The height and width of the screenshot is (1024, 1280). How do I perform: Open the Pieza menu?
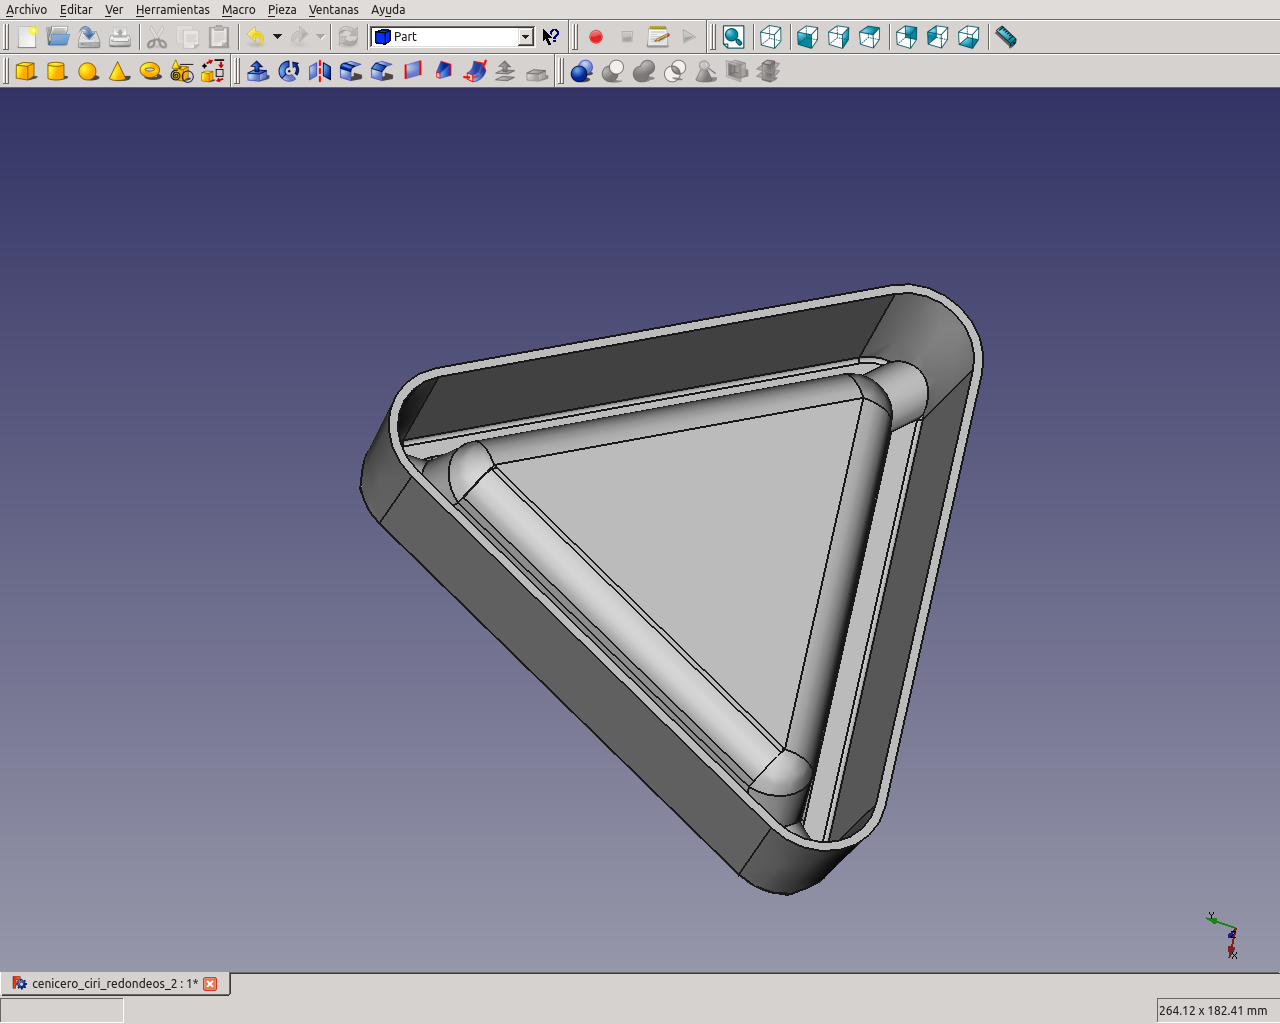pos(282,9)
